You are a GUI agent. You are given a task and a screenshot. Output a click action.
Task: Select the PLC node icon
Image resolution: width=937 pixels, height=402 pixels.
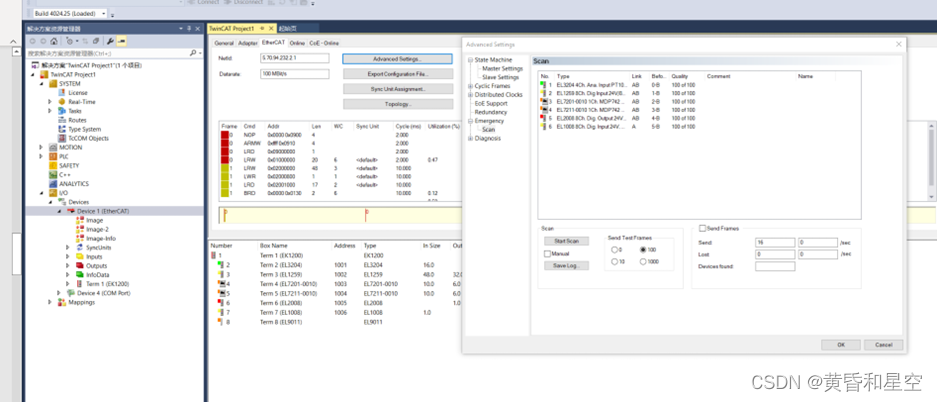54,156
